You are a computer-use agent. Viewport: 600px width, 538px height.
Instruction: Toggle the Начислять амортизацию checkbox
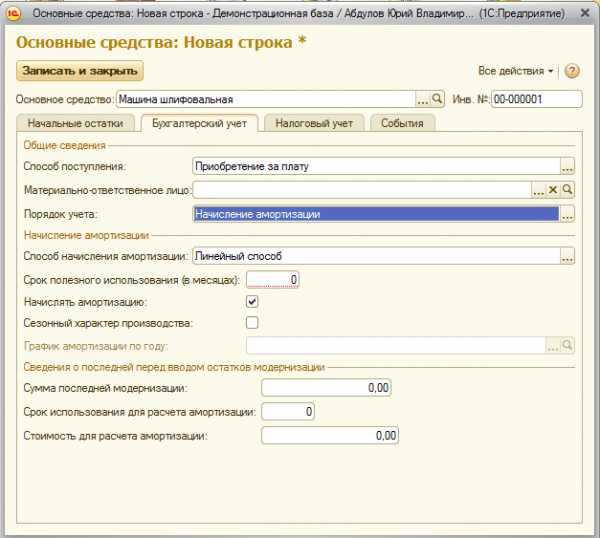[x=252, y=302]
